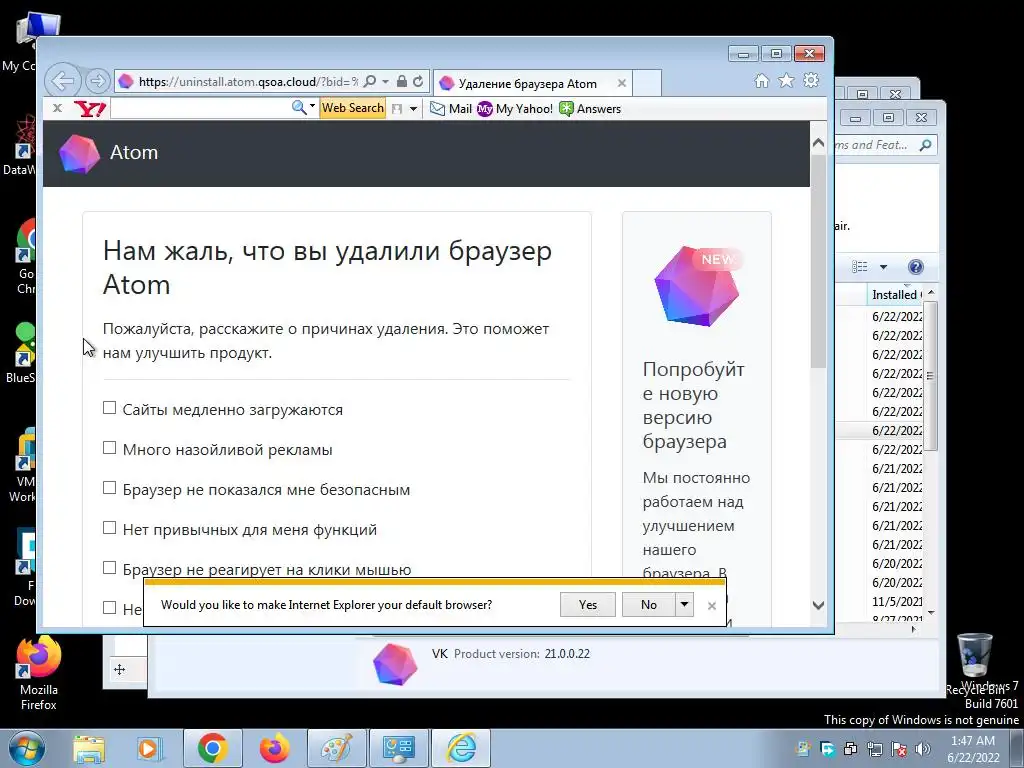Check 'Браузер не реагирует на клики мышью'
Viewport: 1024px width, 768px height.
click(x=110, y=568)
